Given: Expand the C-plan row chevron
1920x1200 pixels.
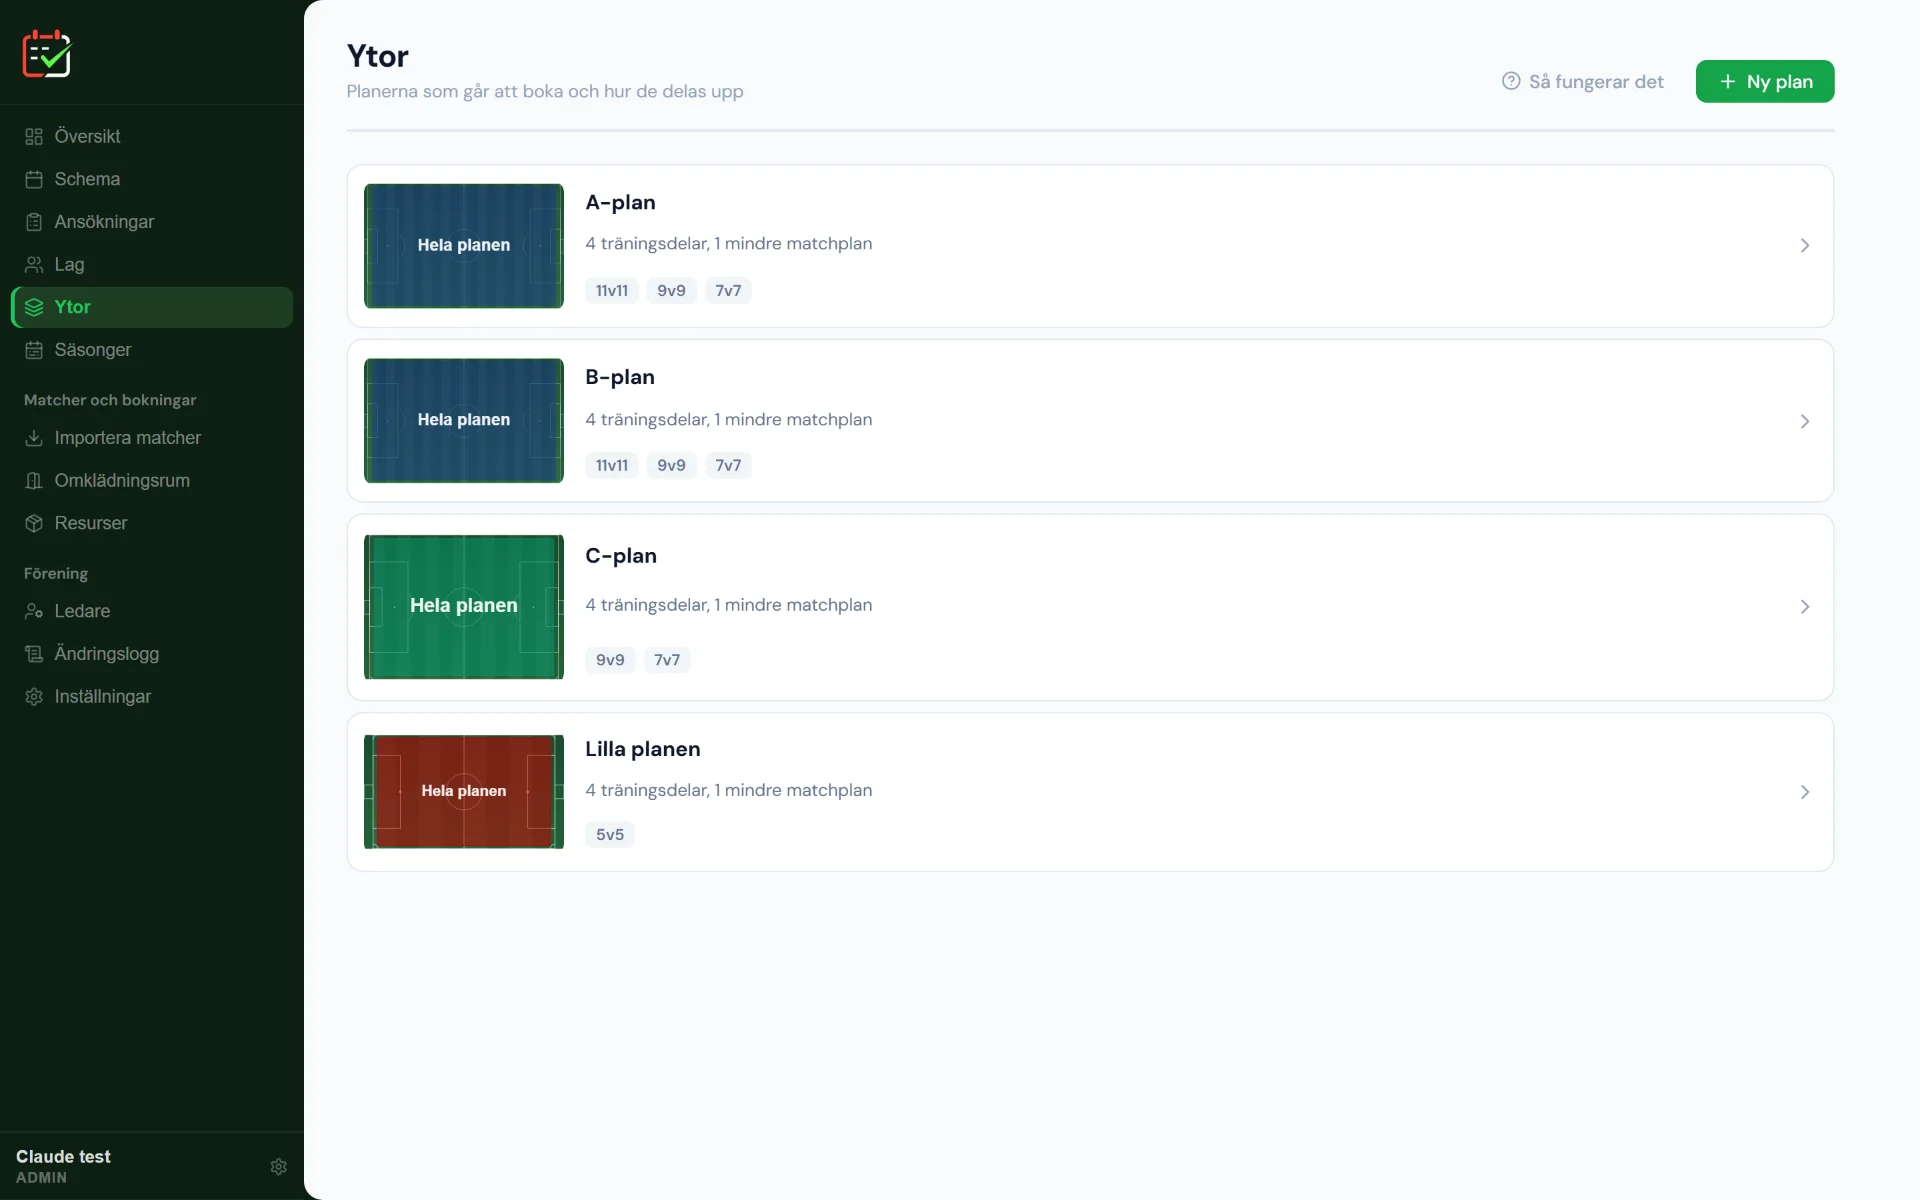Looking at the screenshot, I should (1805, 607).
